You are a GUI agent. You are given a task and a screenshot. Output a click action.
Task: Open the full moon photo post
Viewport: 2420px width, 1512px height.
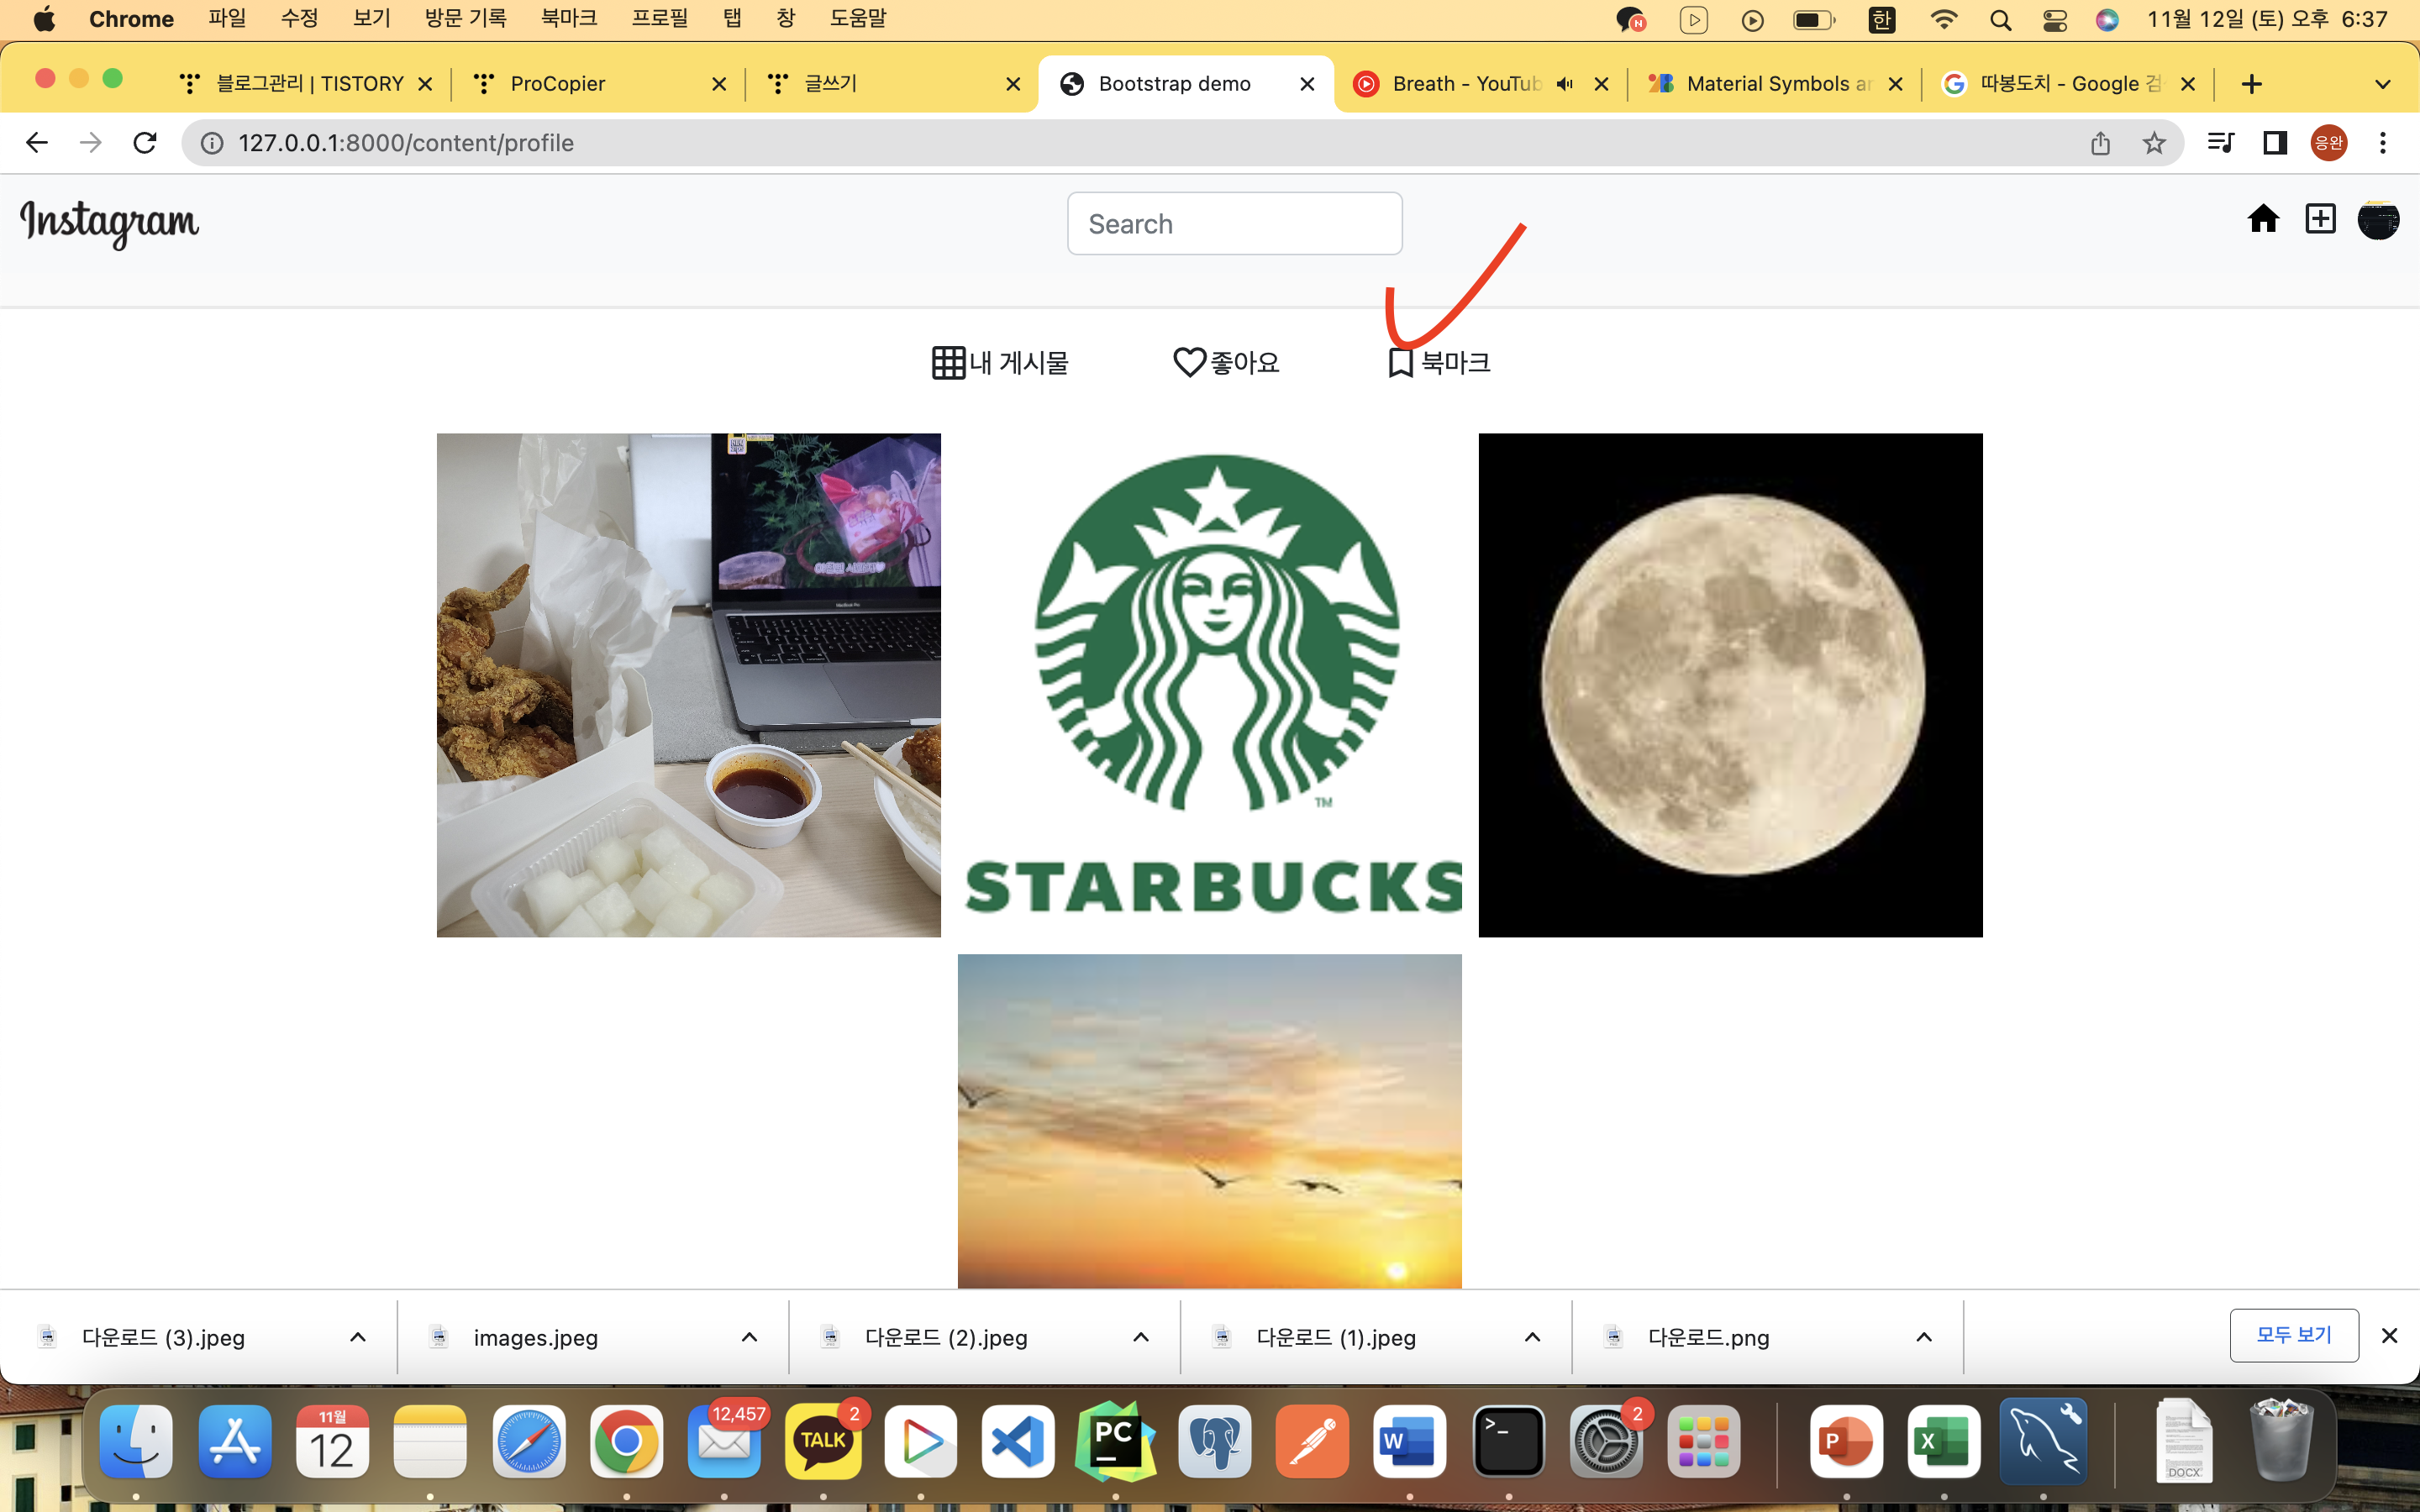pyautogui.click(x=1730, y=685)
